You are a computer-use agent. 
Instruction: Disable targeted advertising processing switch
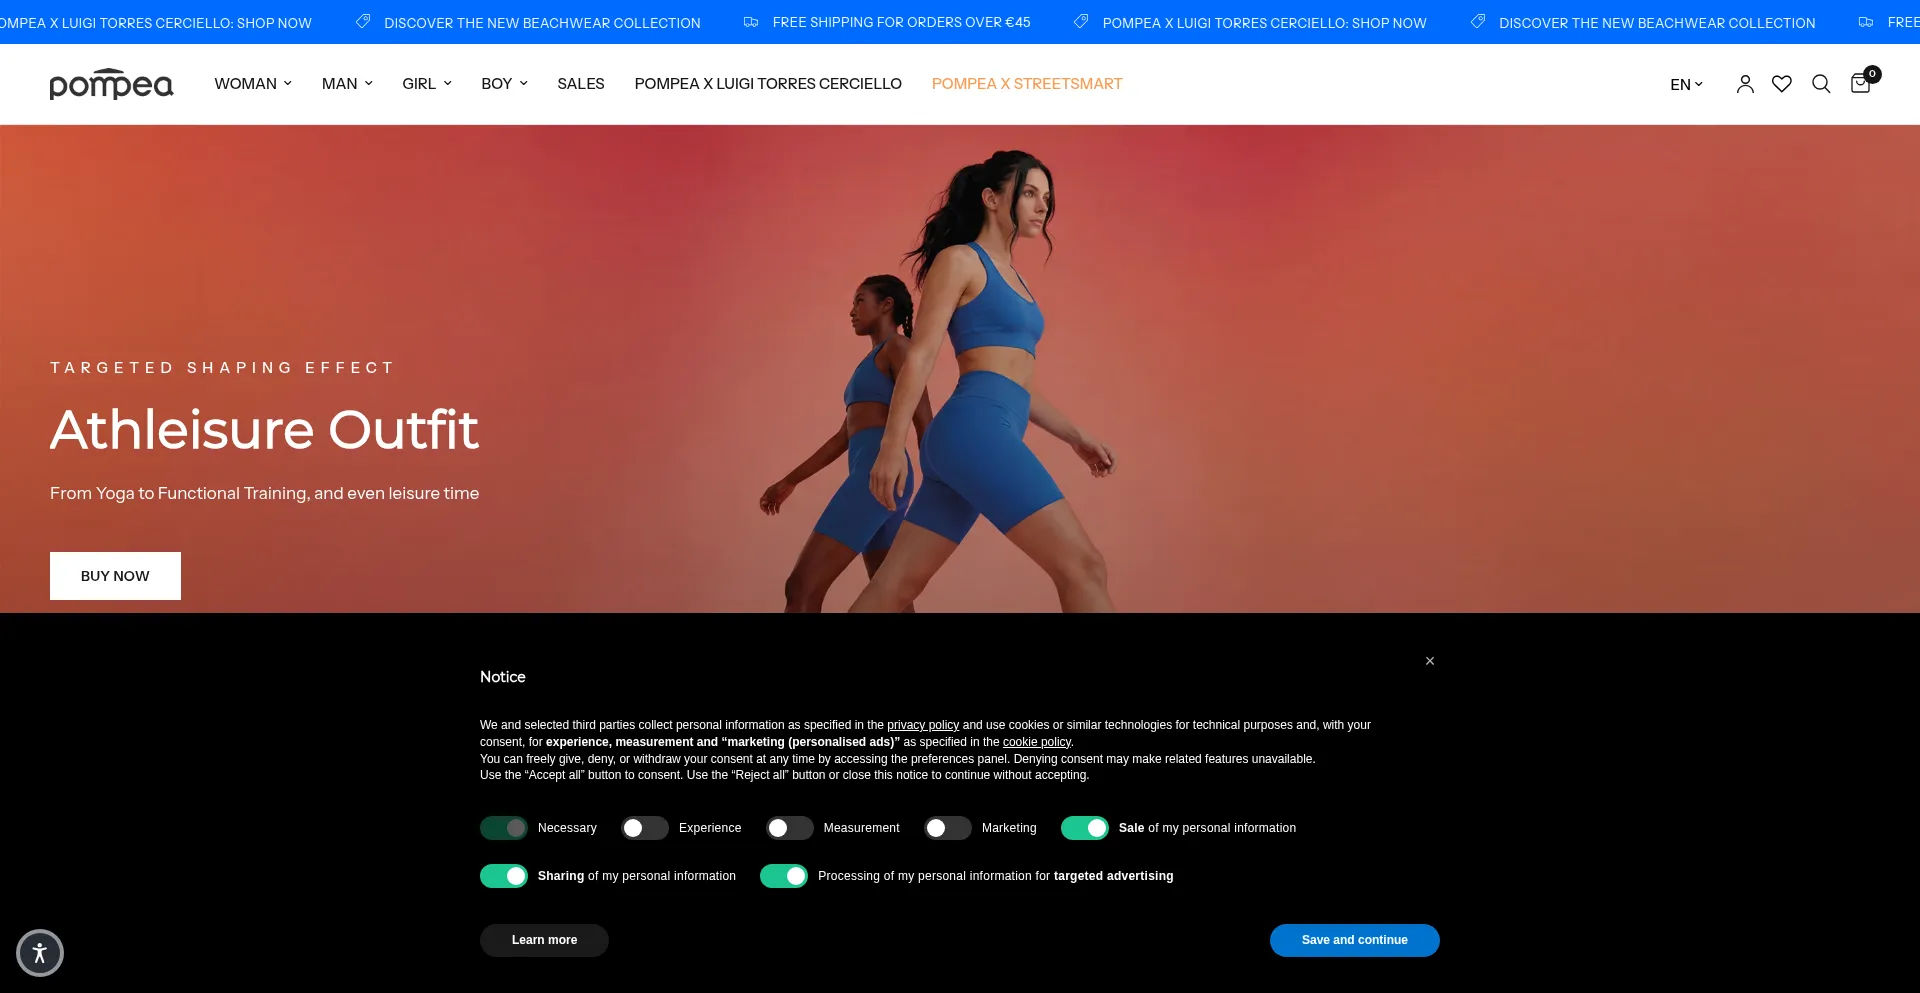[784, 876]
